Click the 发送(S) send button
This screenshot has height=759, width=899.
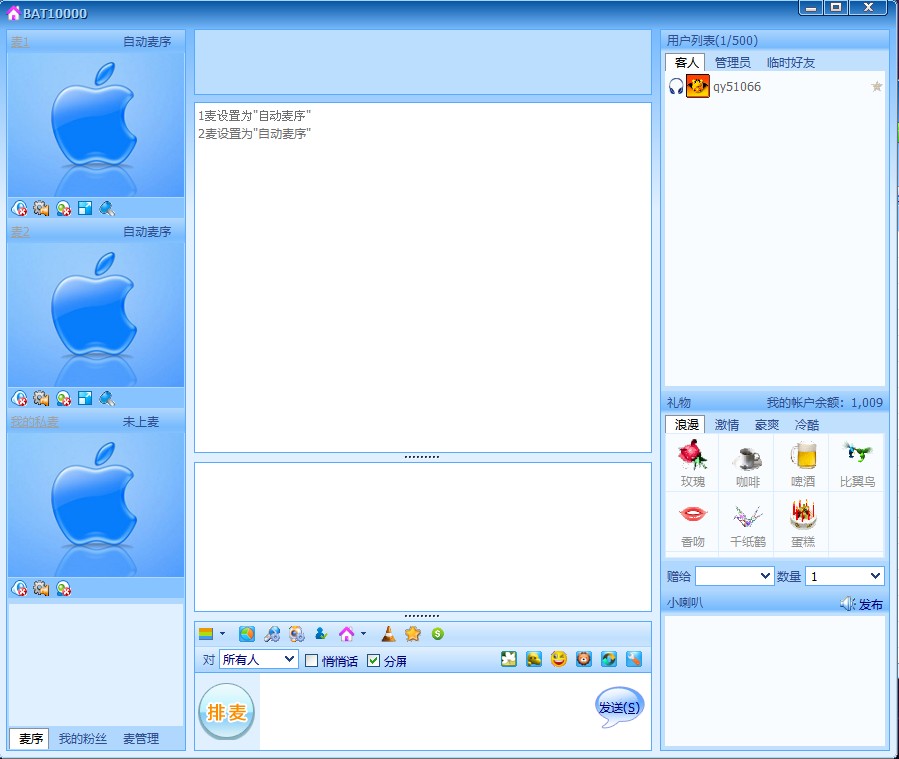tap(619, 707)
